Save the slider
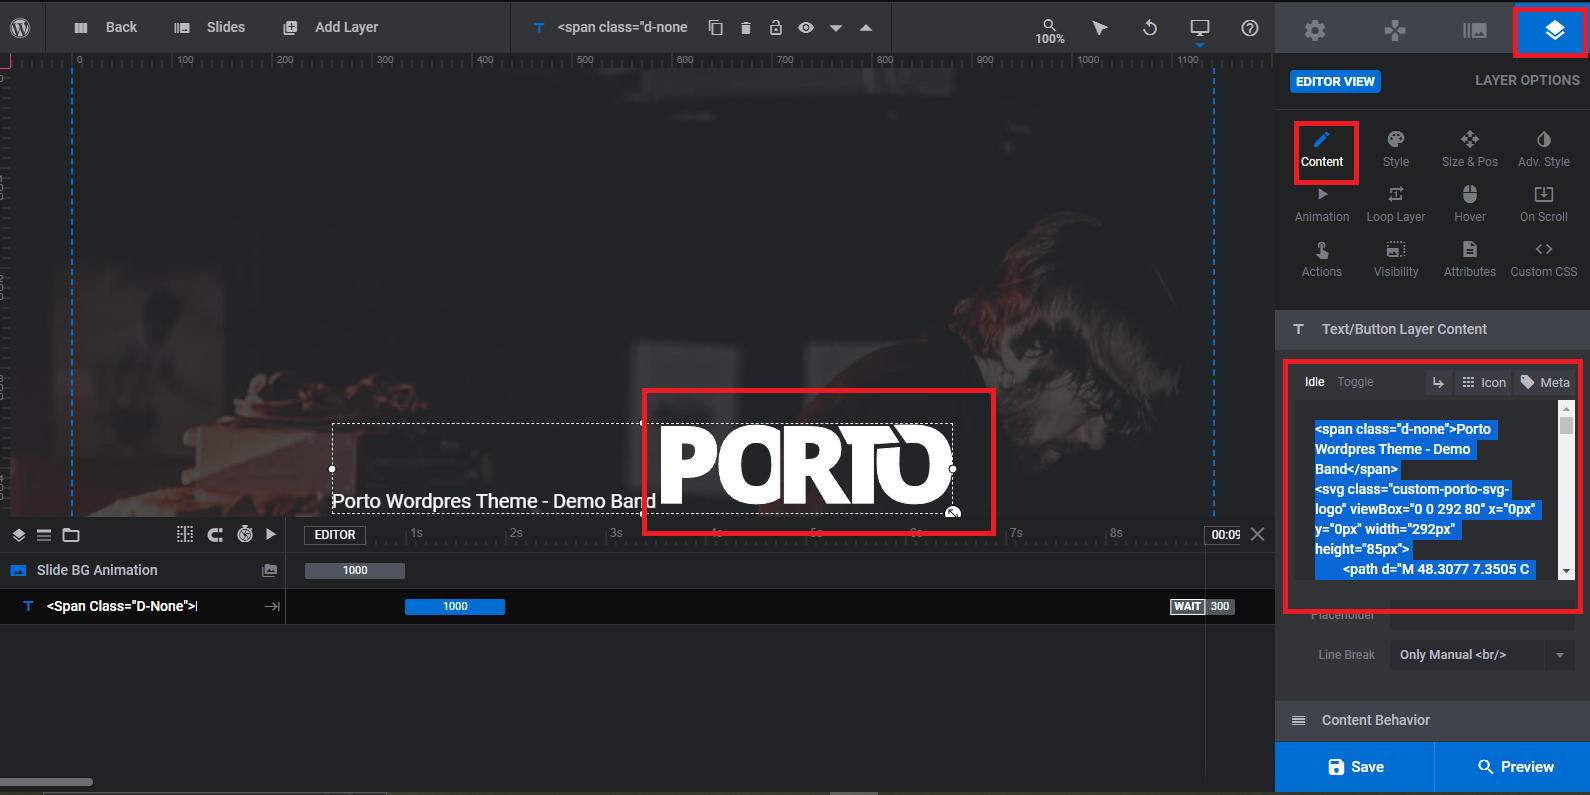 point(1355,767)
